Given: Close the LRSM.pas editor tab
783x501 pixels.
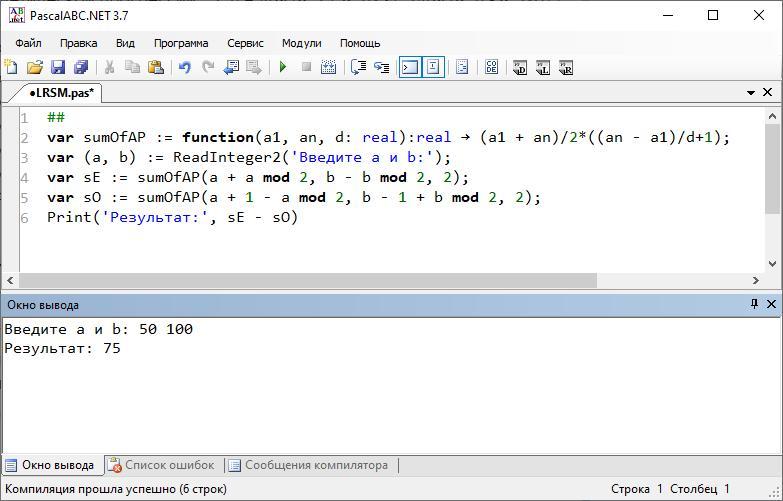Looking at the screenshot, I should click(768, 92).
